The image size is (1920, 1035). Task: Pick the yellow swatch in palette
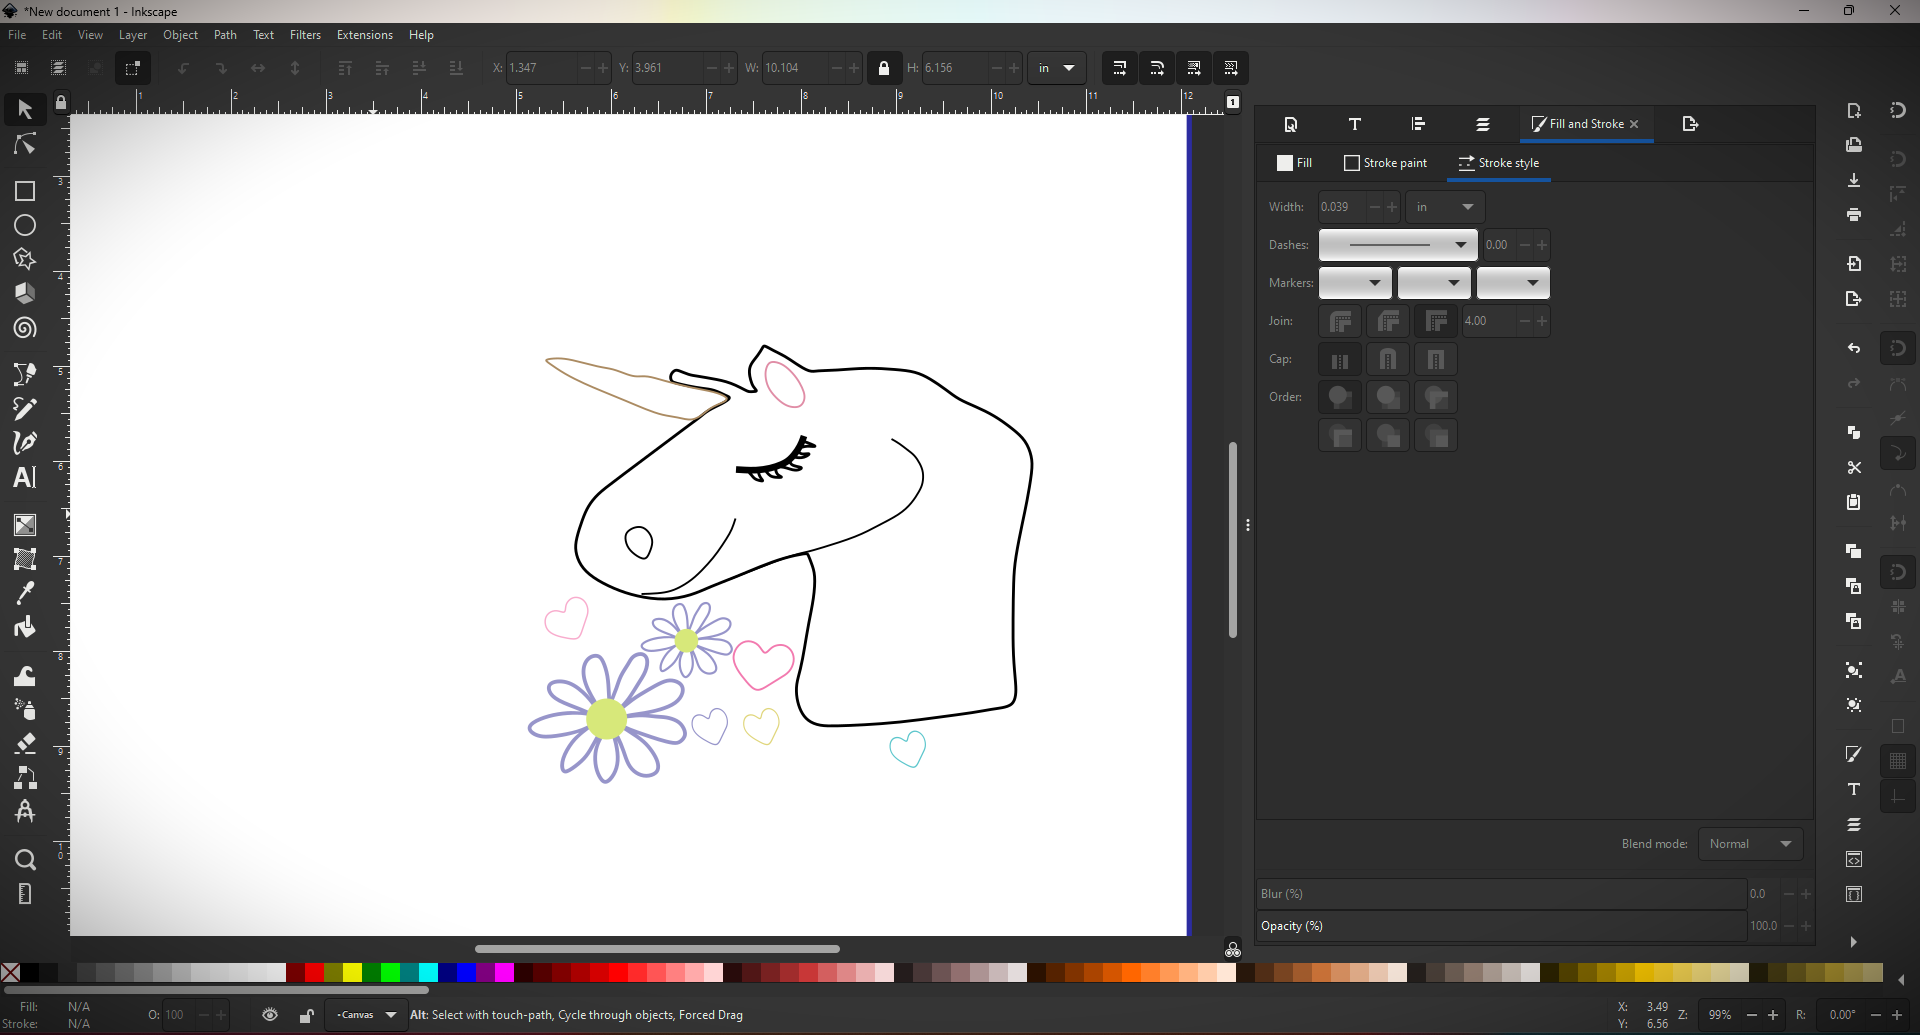[352, 973]
